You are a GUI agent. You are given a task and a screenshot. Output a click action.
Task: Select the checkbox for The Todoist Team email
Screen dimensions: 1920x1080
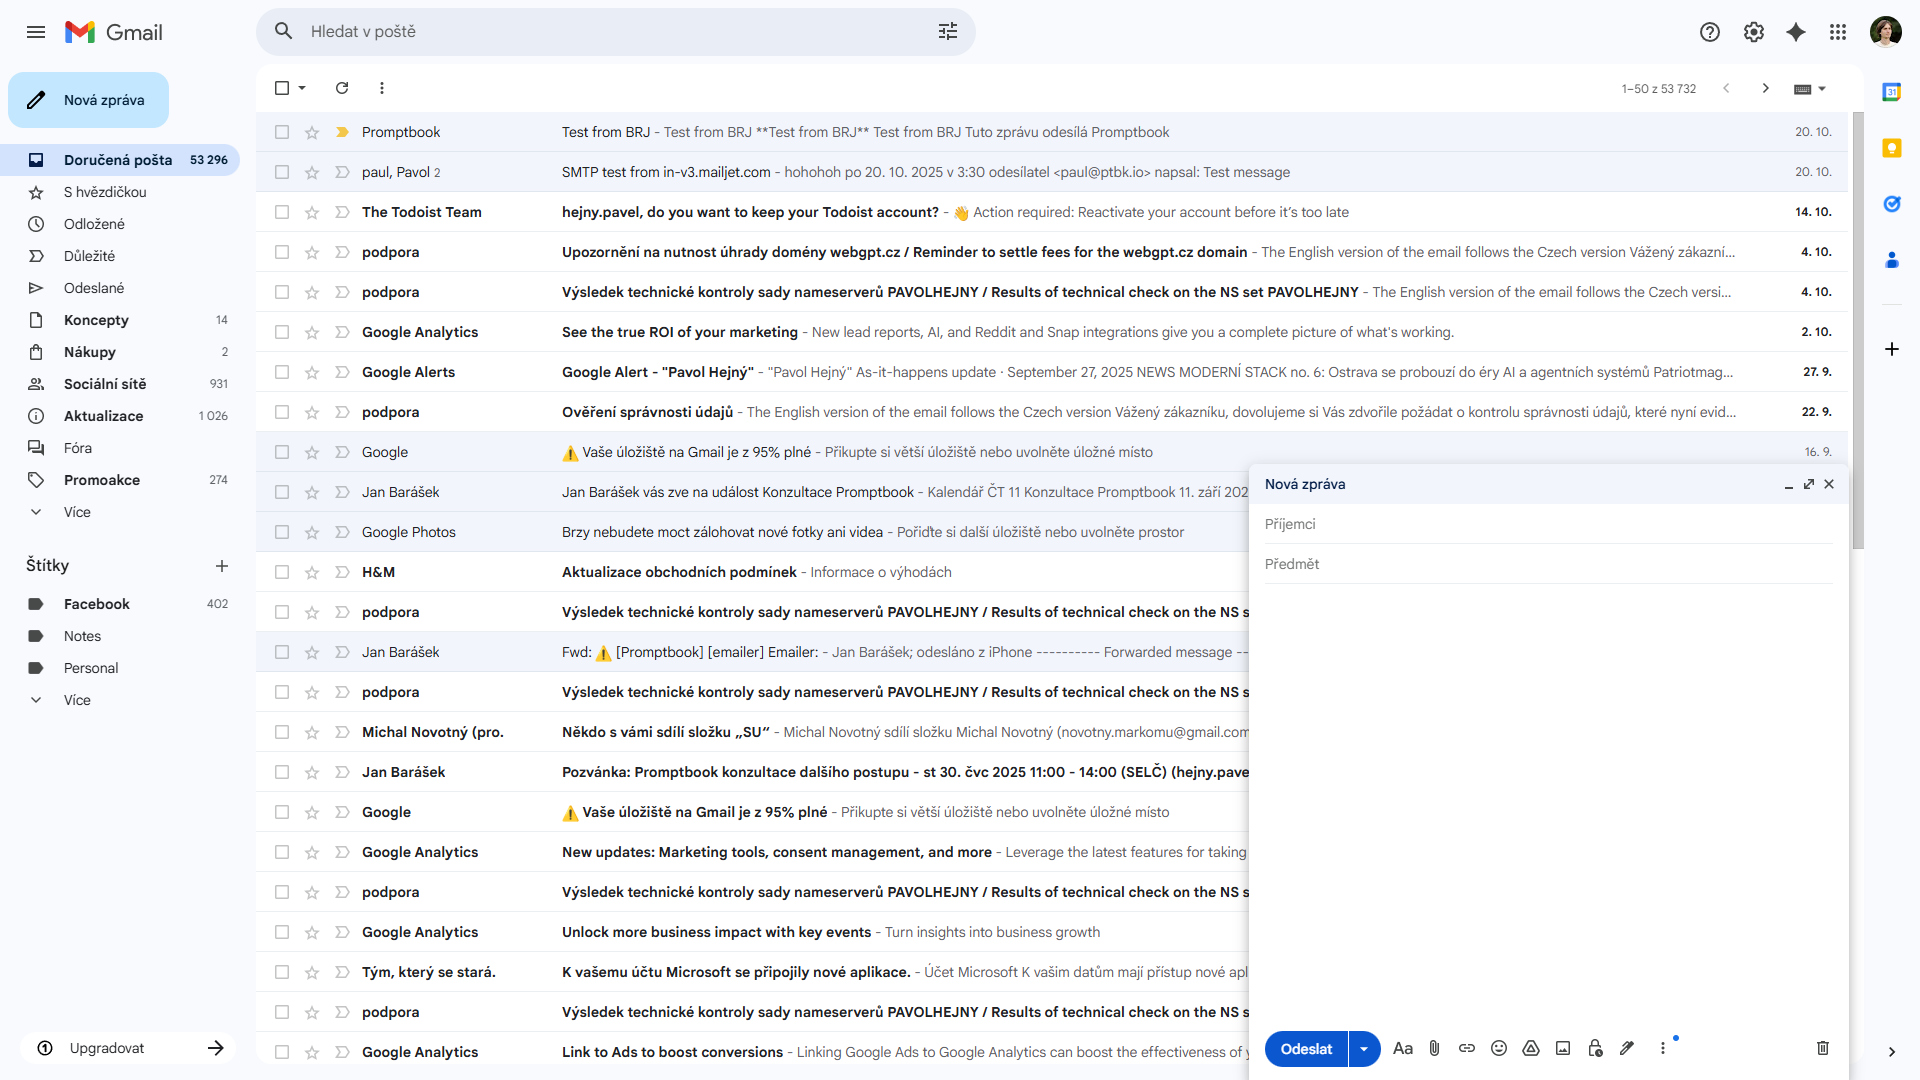pyautogui.click(x=282, y=212)
